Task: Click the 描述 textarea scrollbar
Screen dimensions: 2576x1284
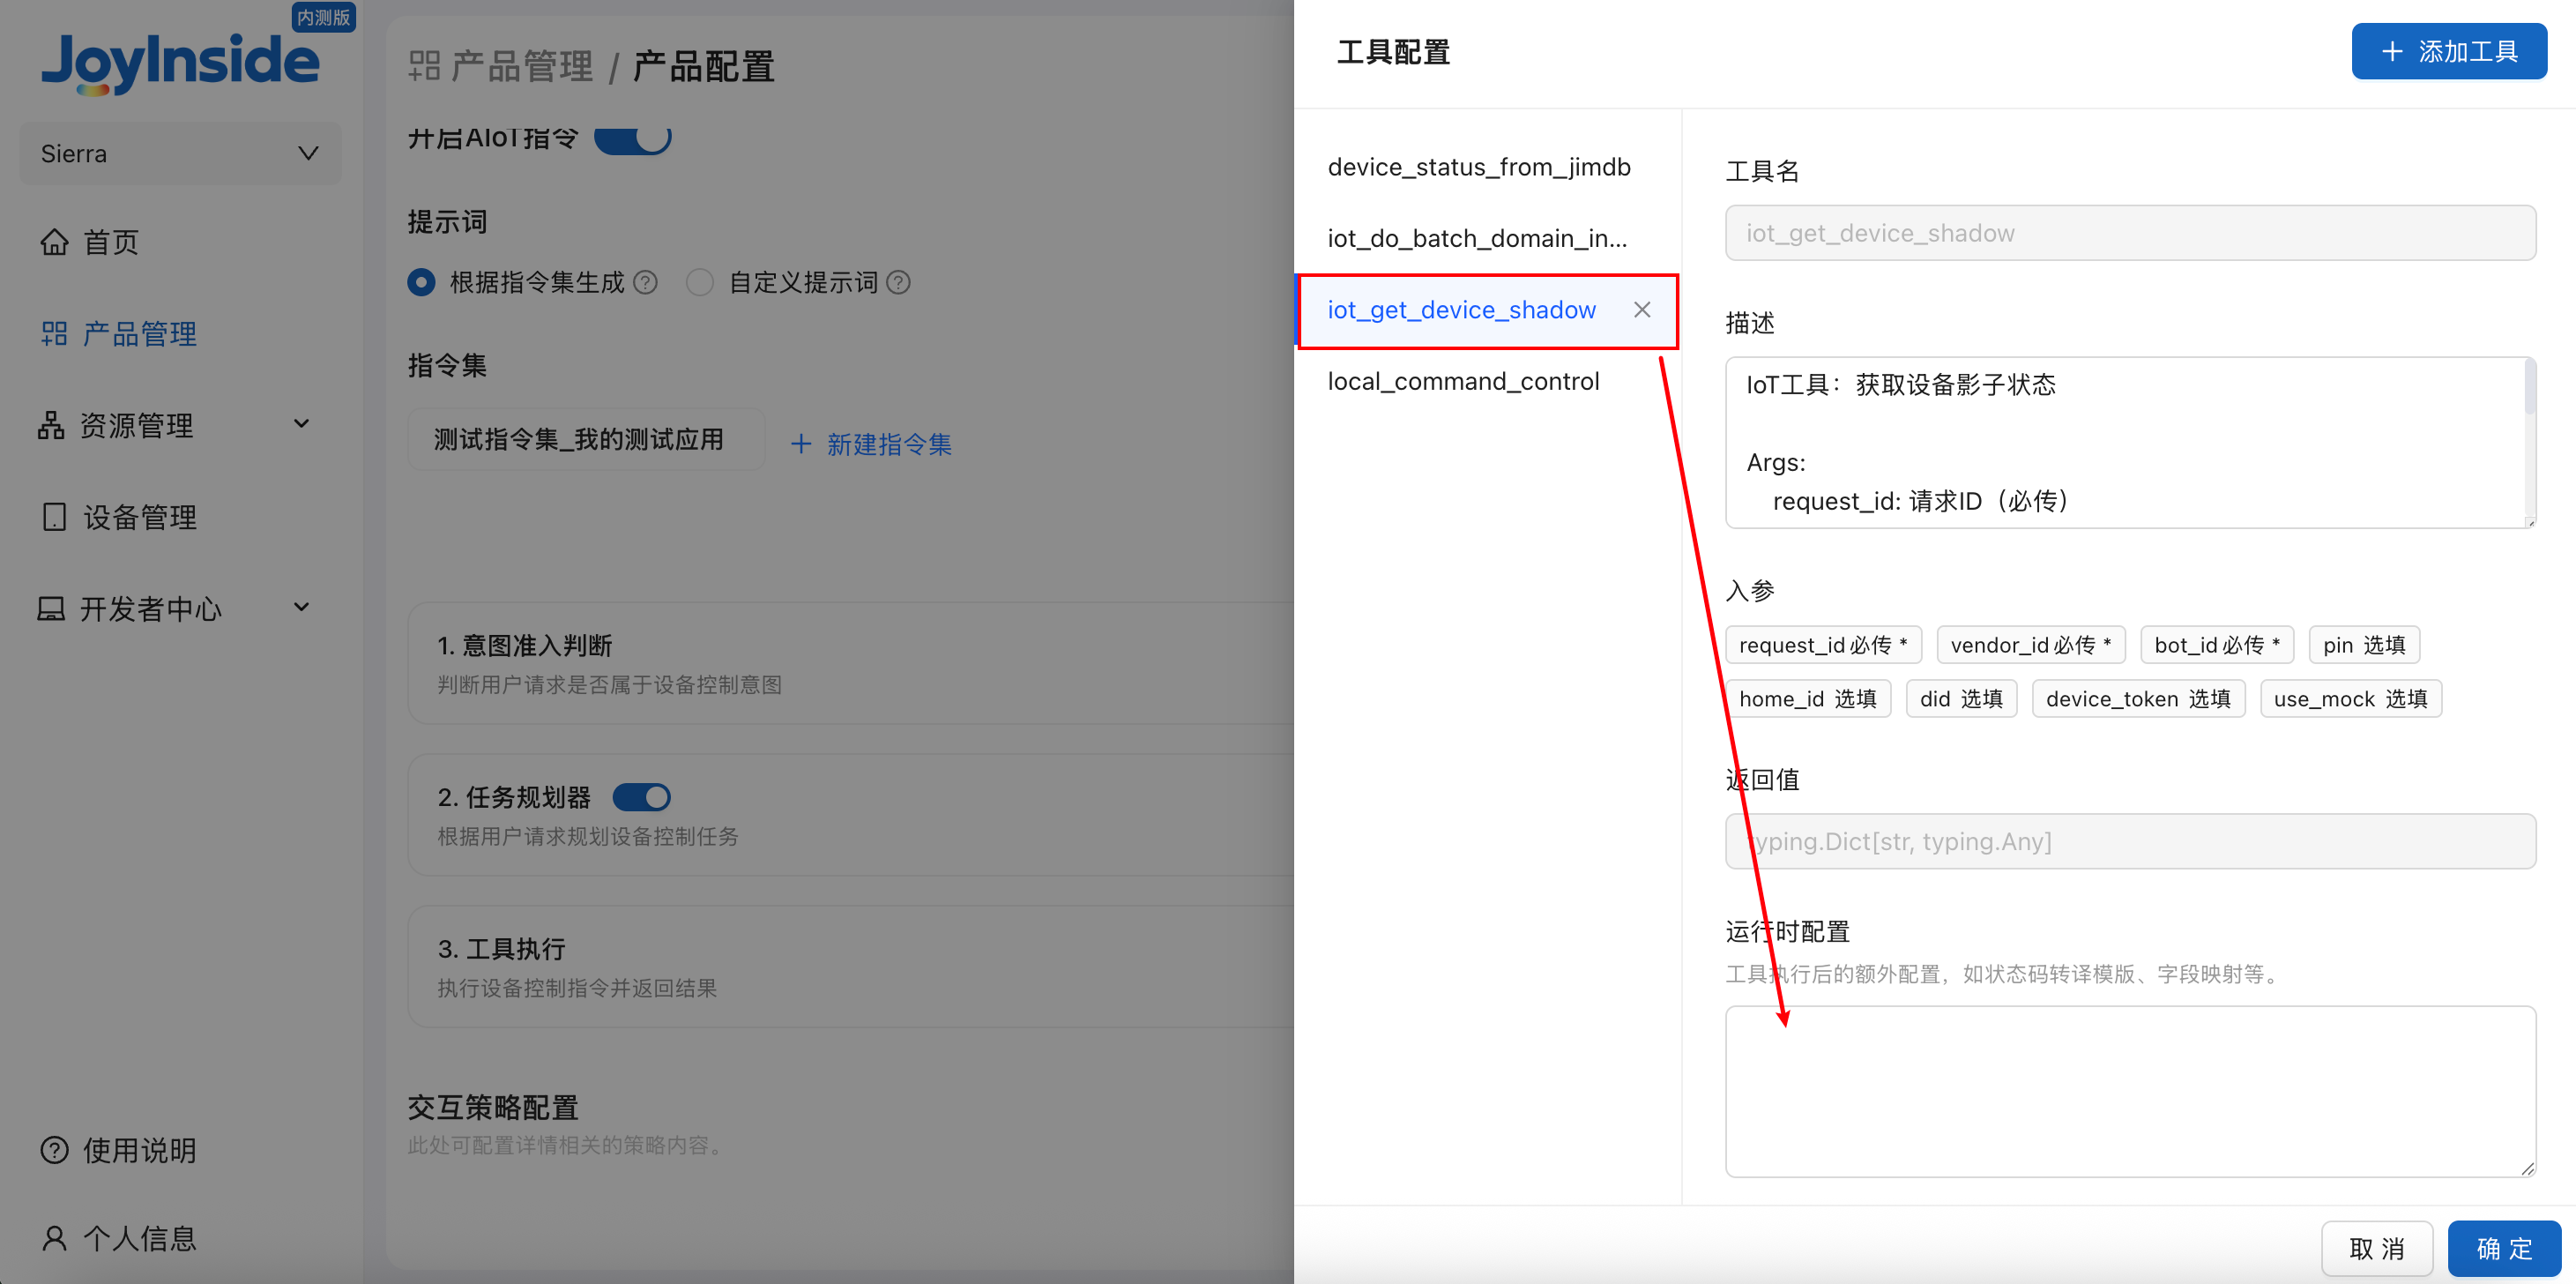Action: [2531, 388]
